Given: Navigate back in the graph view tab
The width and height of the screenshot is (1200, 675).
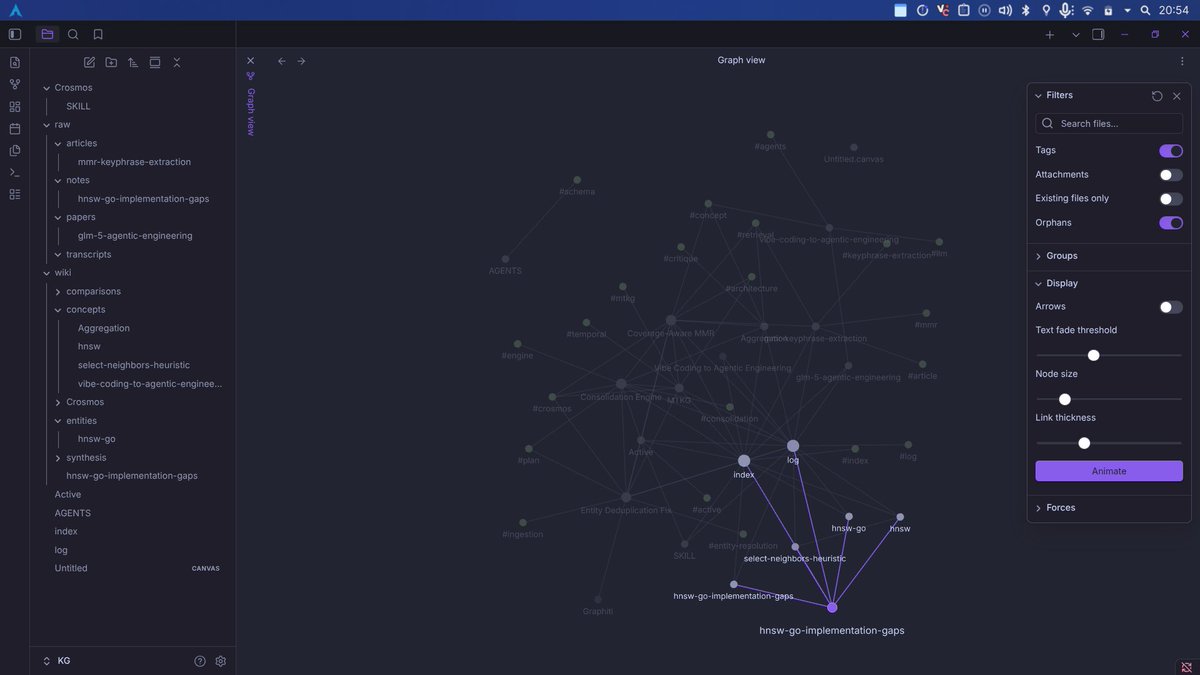Looking at the screenshot, I should pos(281,61).
